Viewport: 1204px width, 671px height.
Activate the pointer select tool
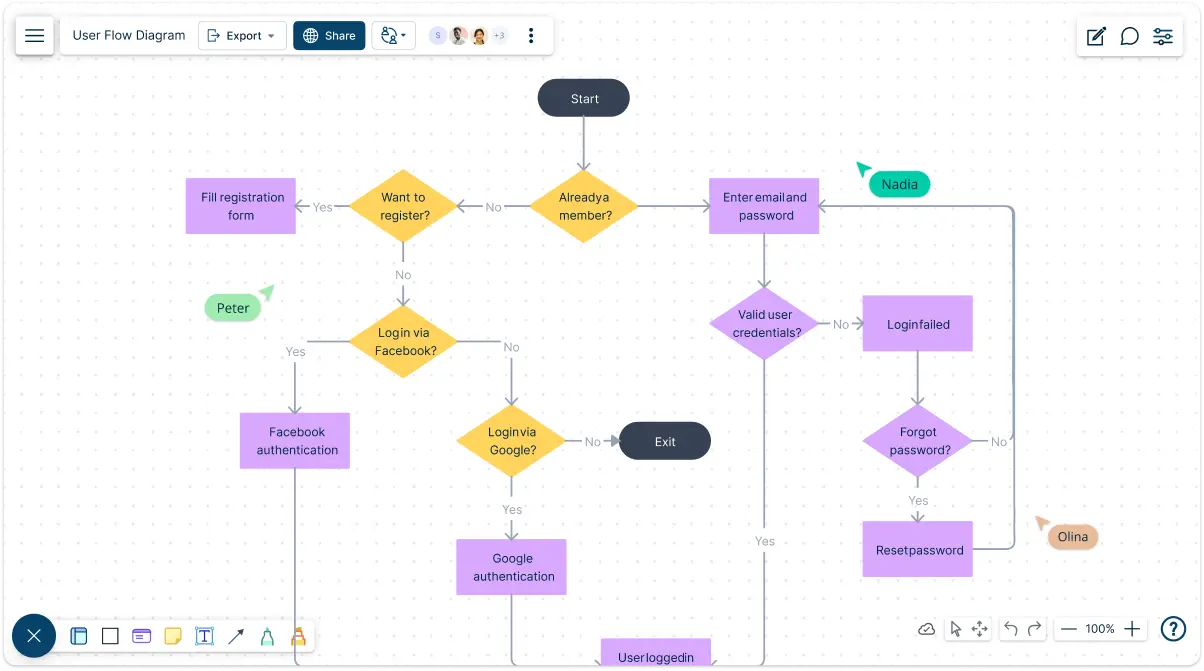(x=955, y=629)
